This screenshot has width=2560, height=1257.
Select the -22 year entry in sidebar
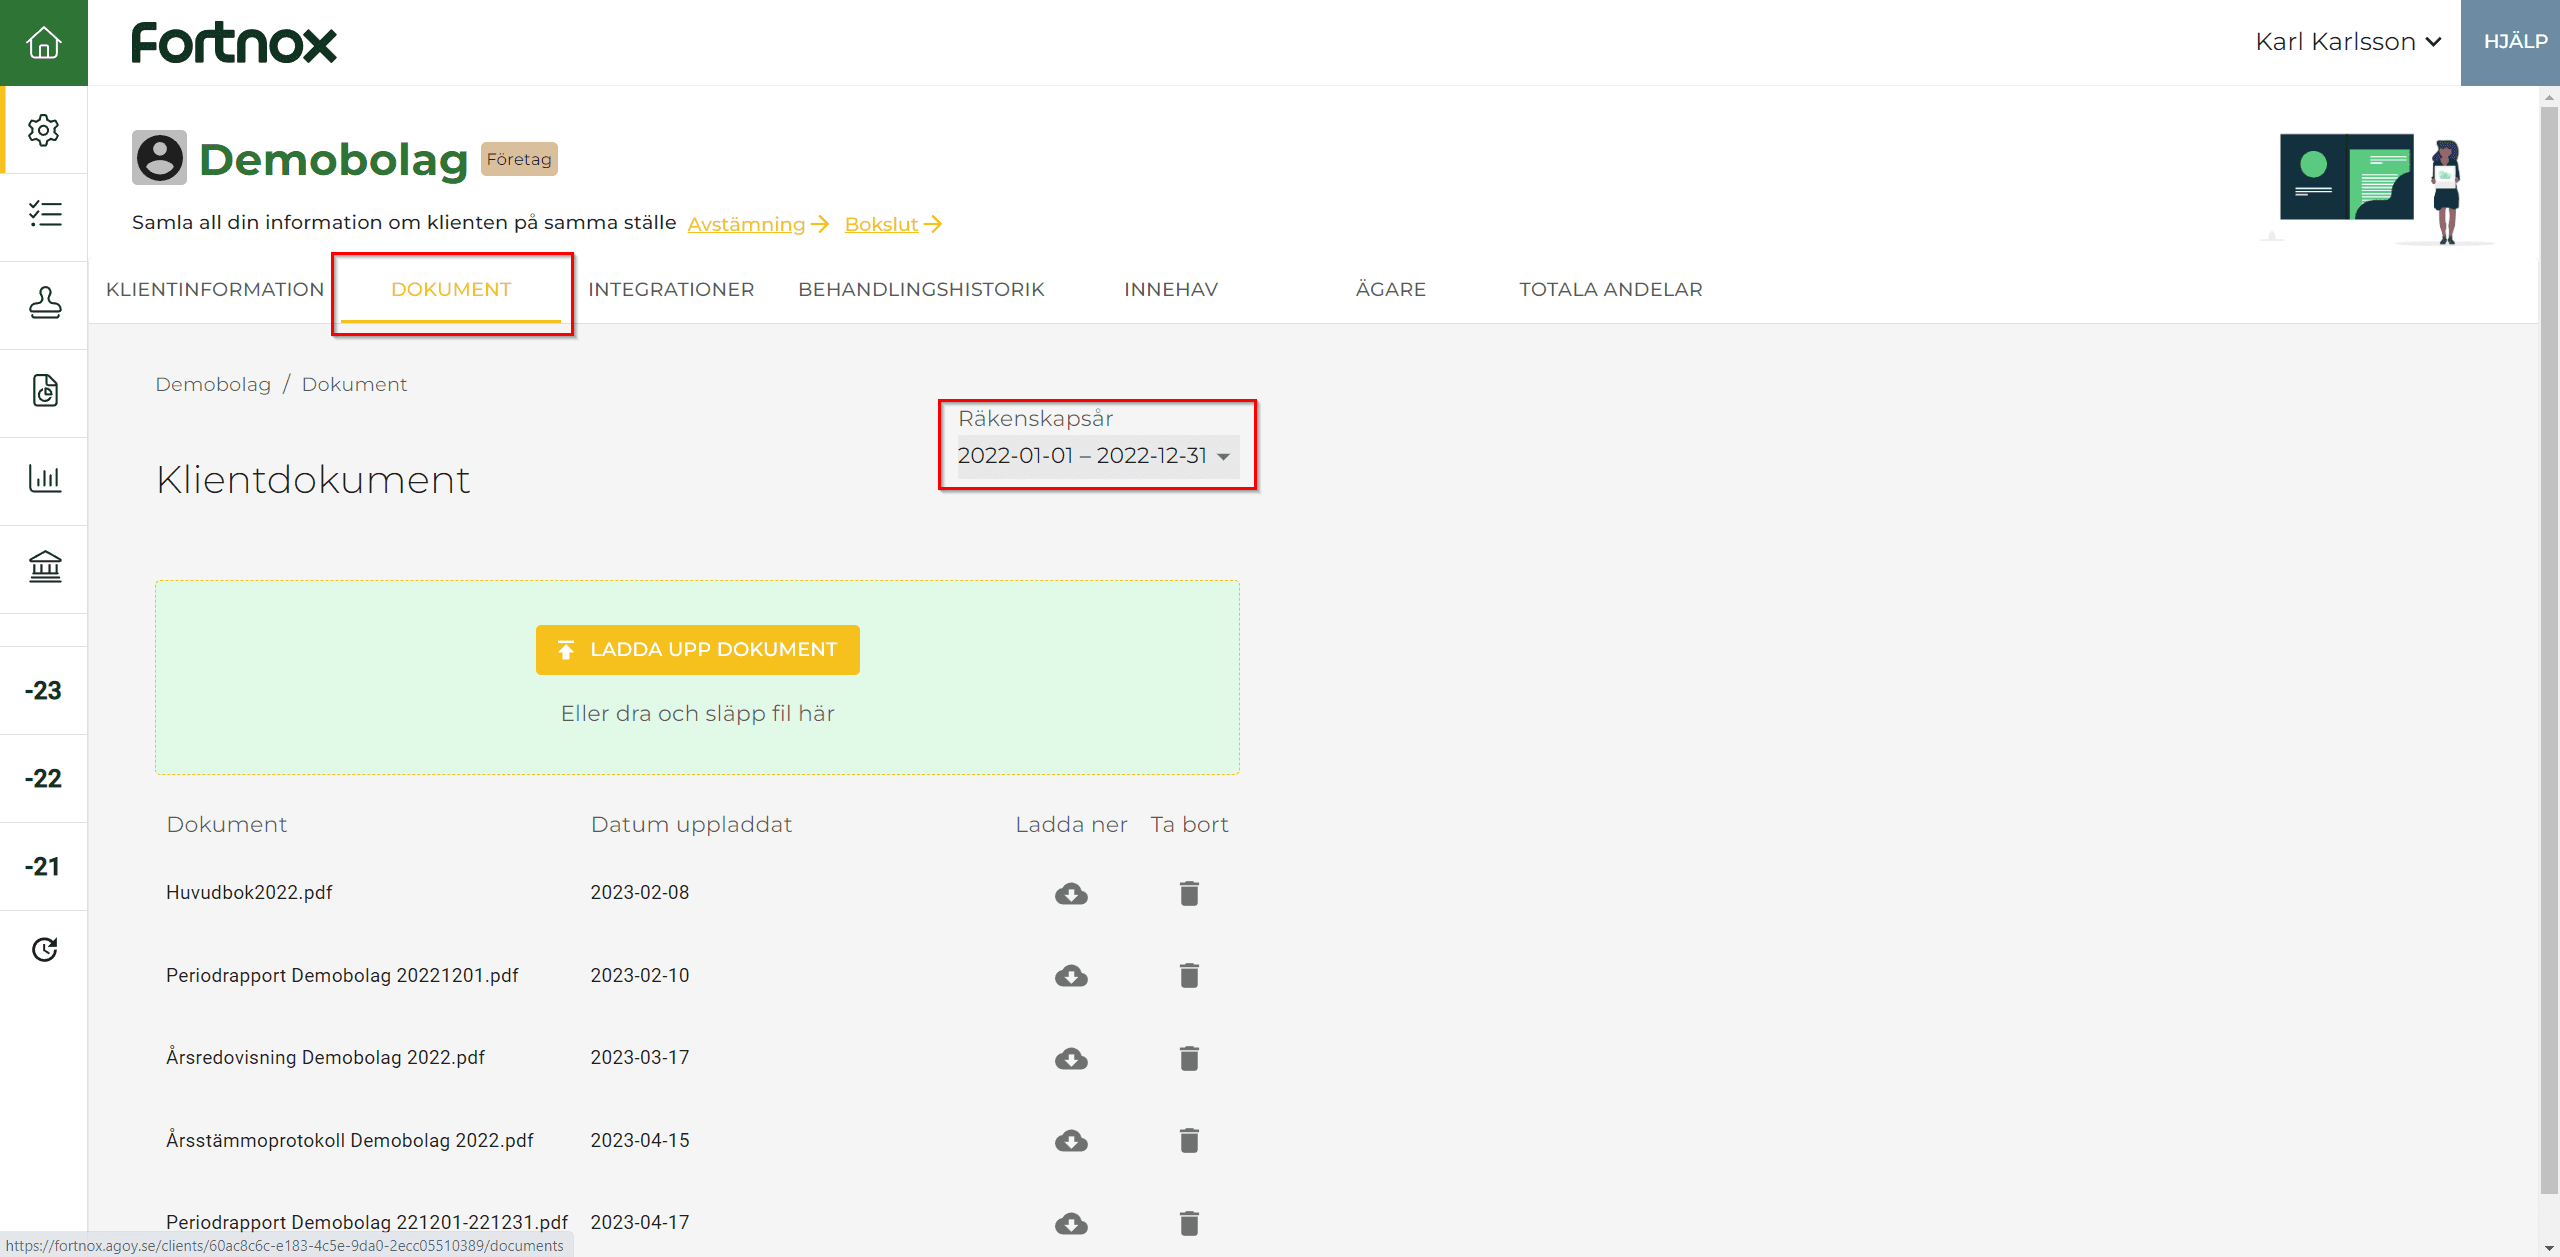pyautogui.click(x=44, y=778)
